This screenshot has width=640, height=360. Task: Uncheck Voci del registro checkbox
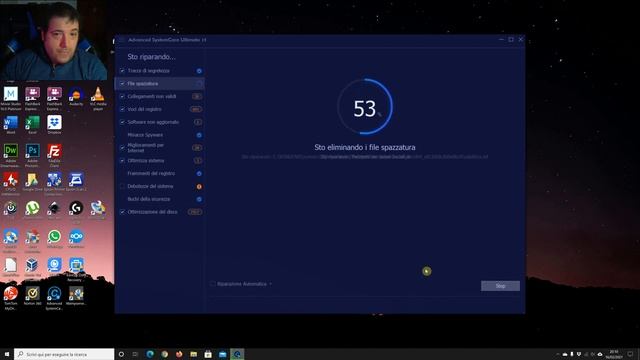[x=122, y=109]
